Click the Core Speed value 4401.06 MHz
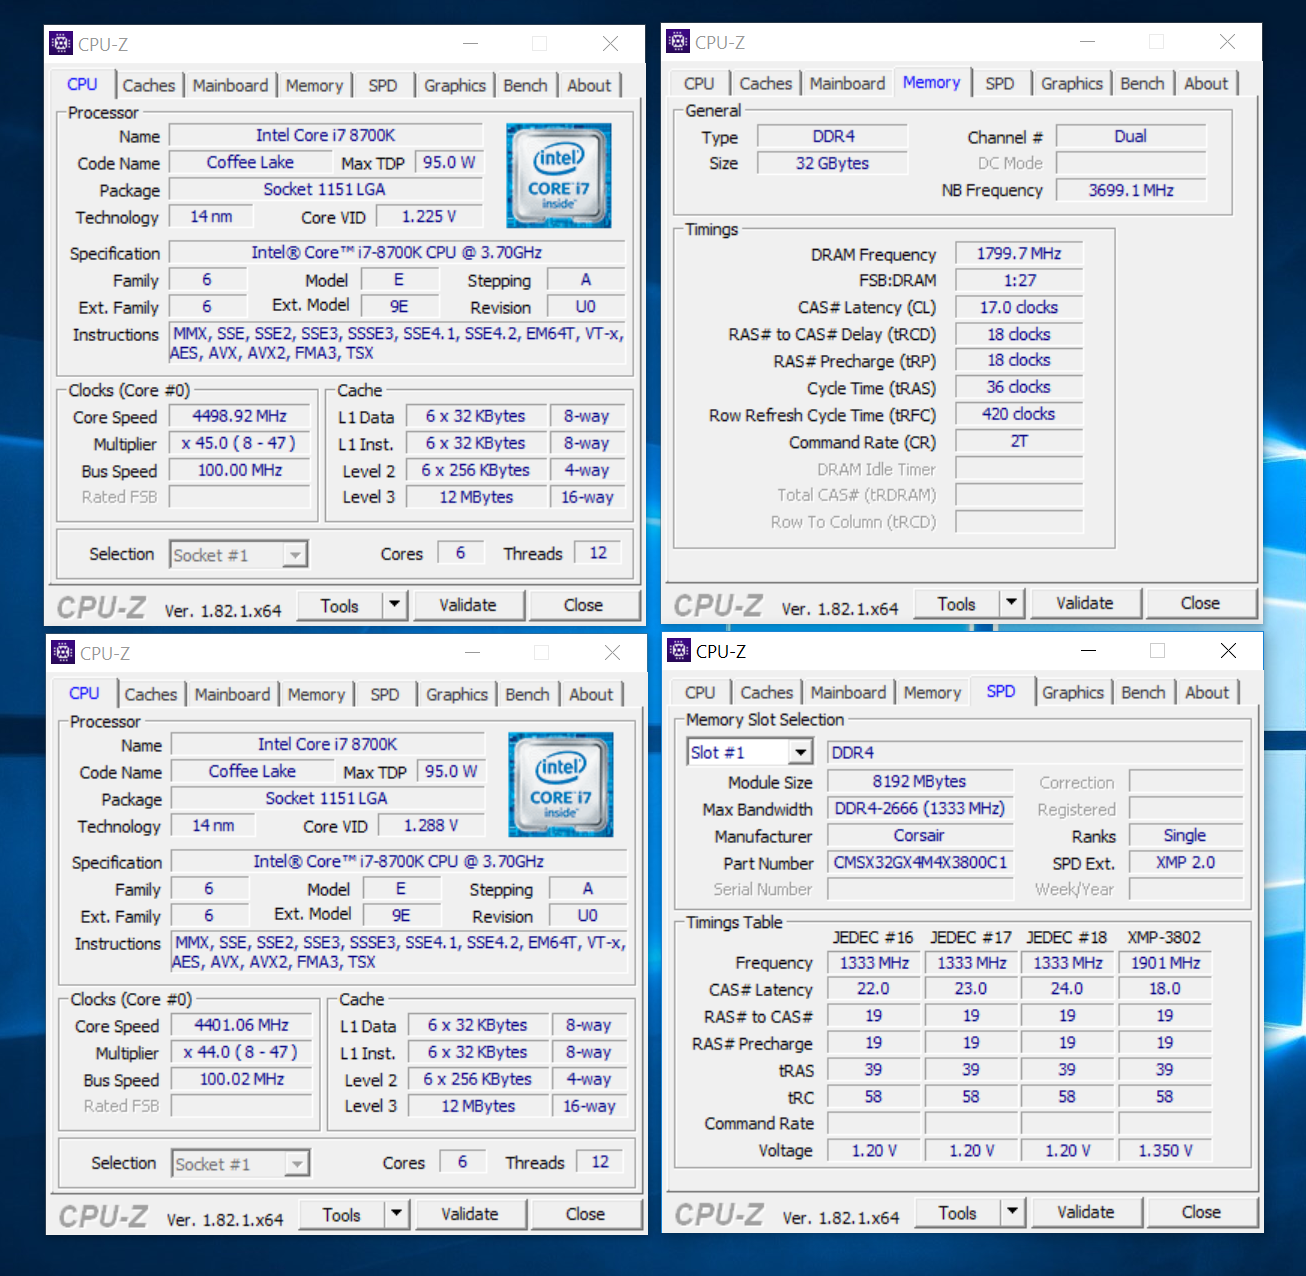This screenshot has width=1306, height=1276. [x=242, y=1025]
